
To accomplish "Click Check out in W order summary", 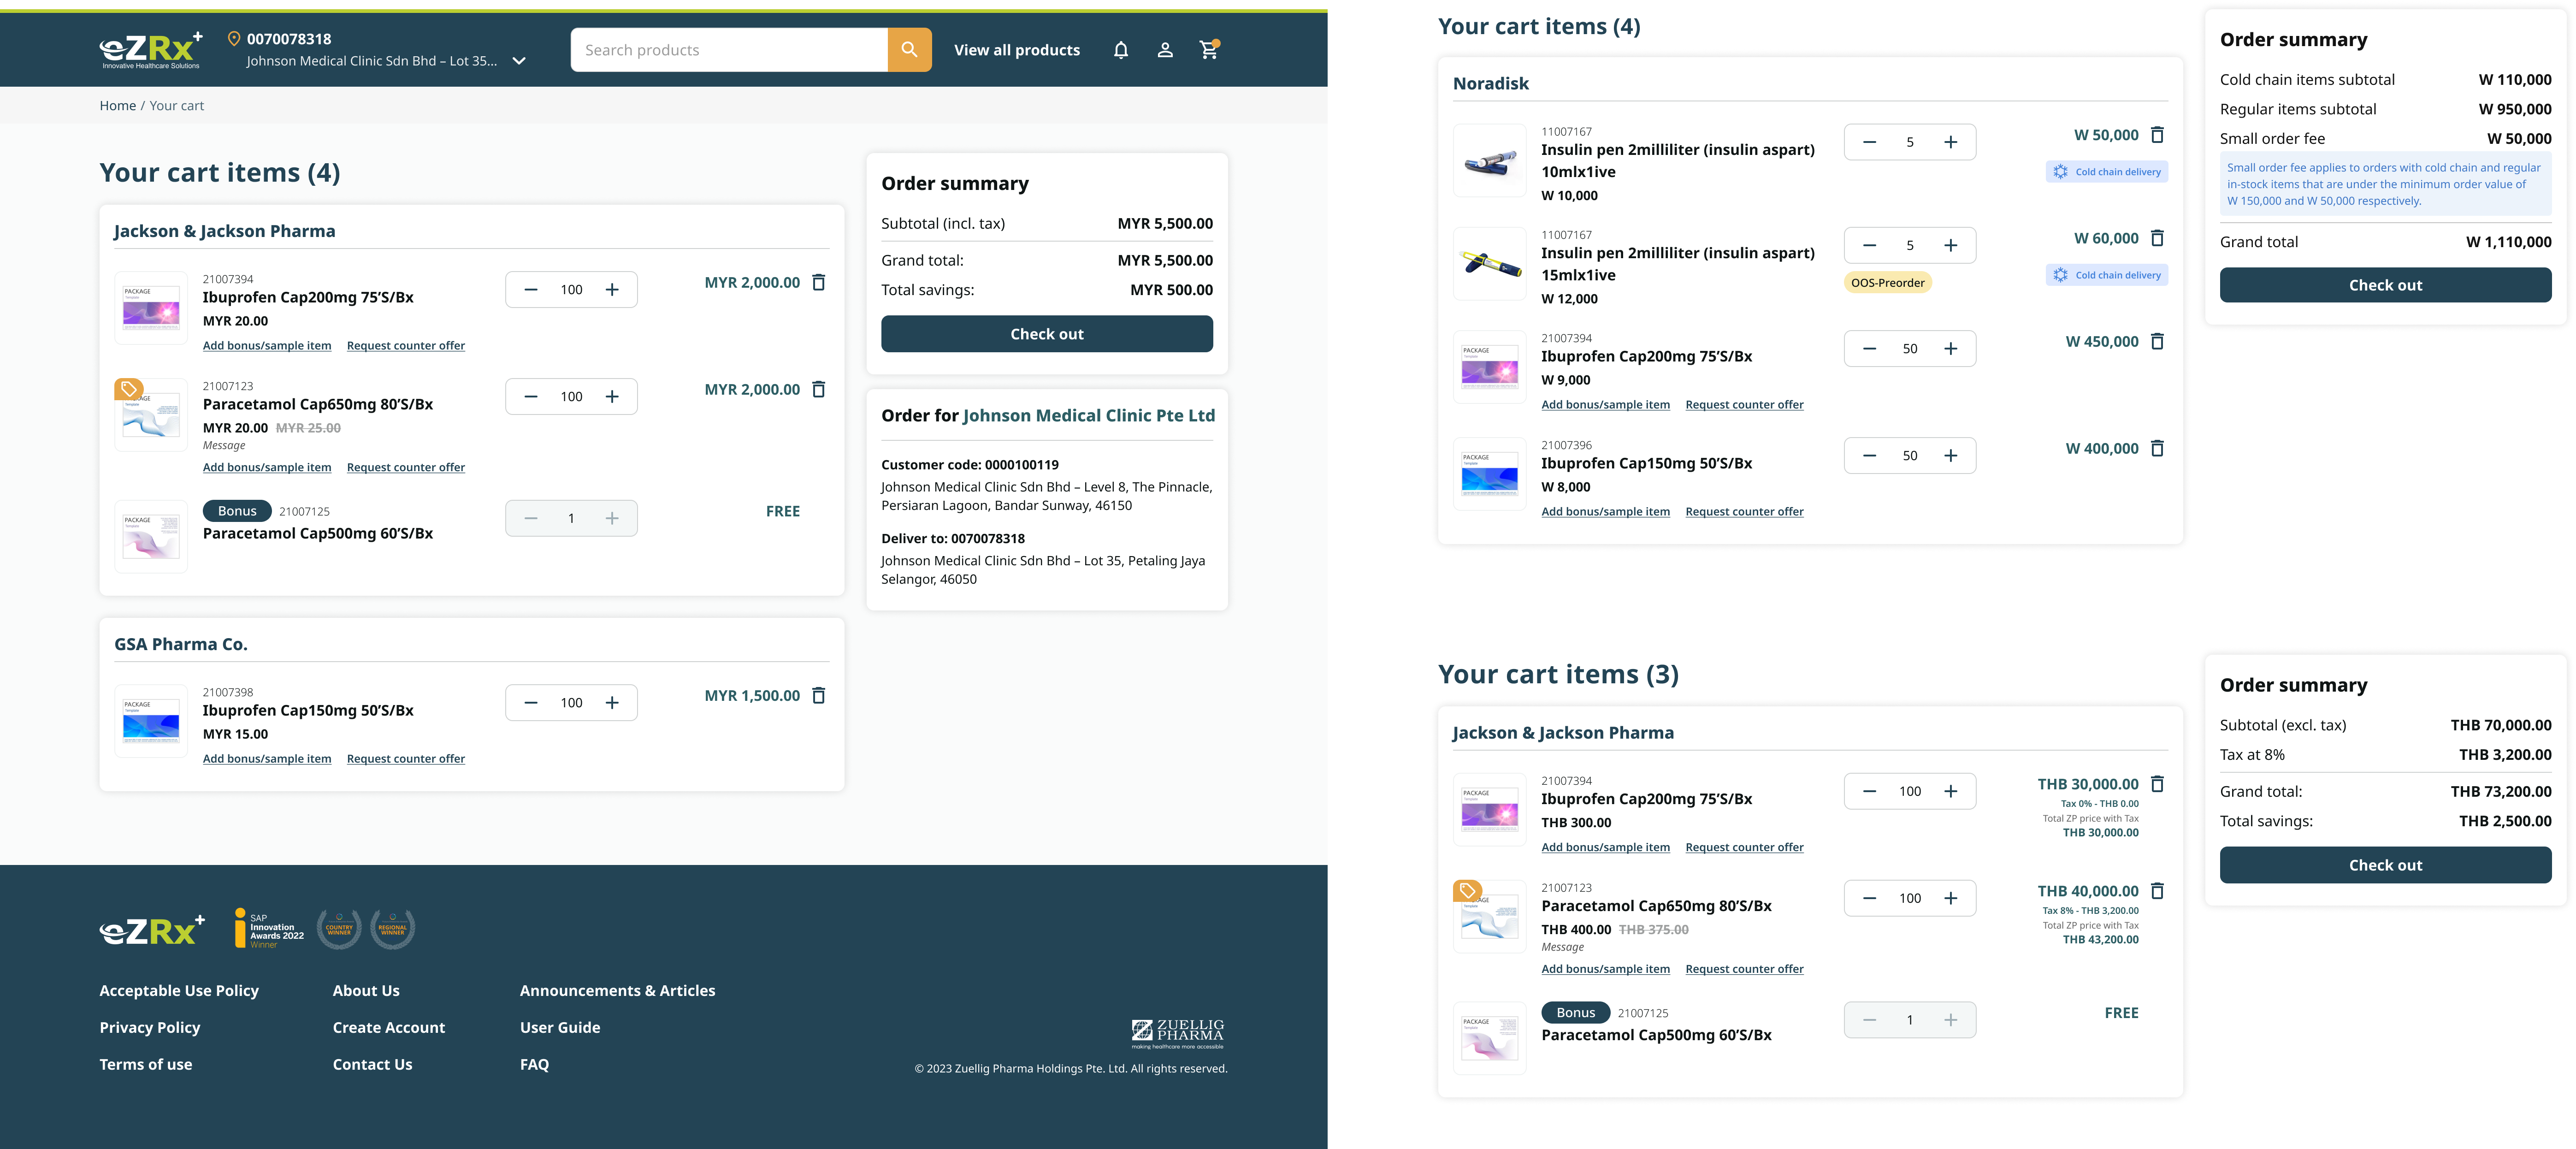I will (2386, 285).
